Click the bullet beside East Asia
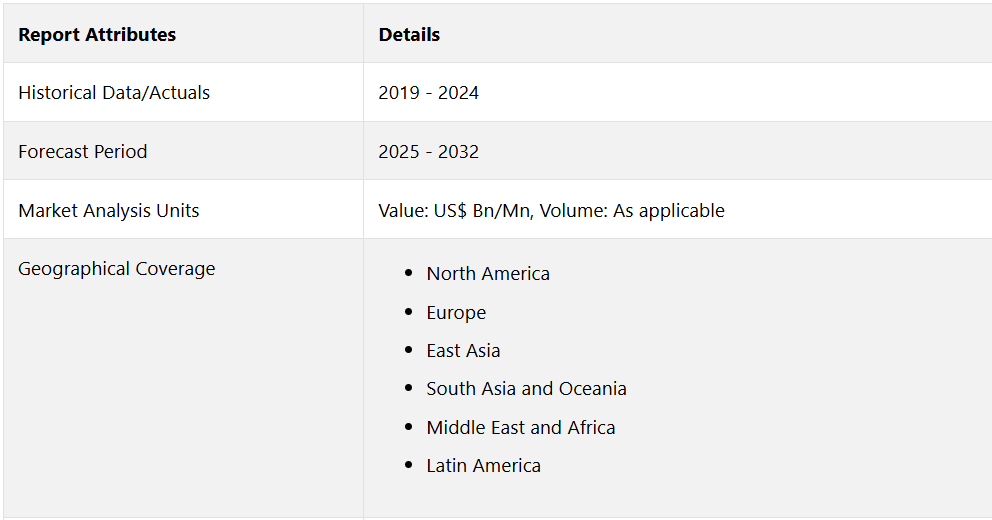992x520 pixels. [x=409, y=350]
